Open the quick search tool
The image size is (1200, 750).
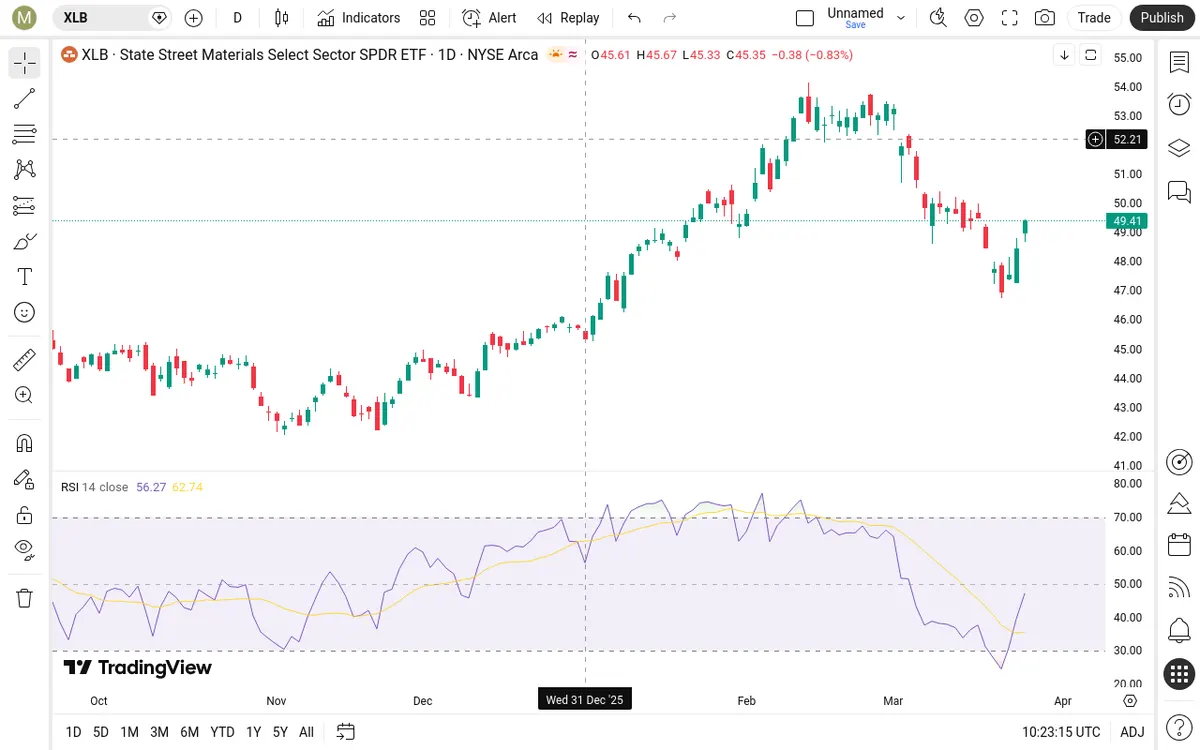[938, 18]
